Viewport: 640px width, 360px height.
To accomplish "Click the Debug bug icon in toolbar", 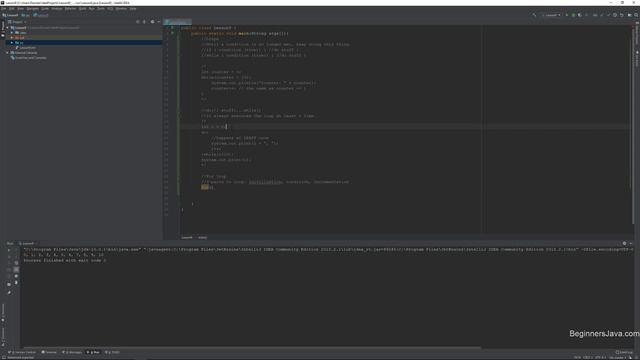I will pos(573,15).
